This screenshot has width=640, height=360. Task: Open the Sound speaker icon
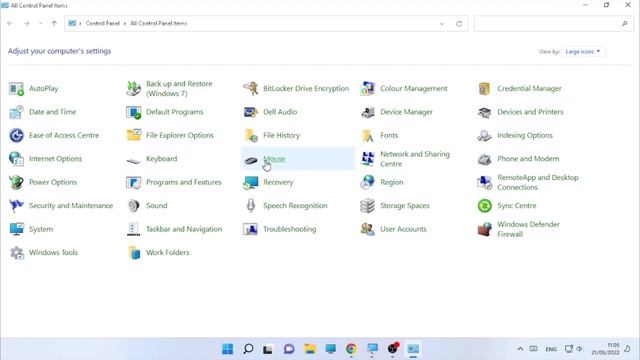[x=133, y=205]
